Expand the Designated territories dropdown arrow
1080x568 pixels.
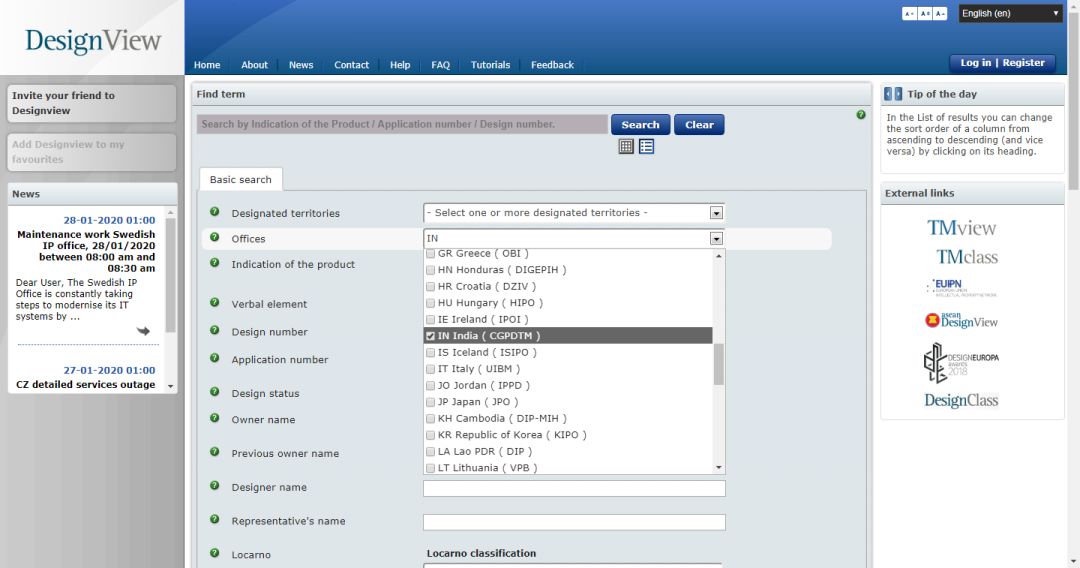(716, 213)
